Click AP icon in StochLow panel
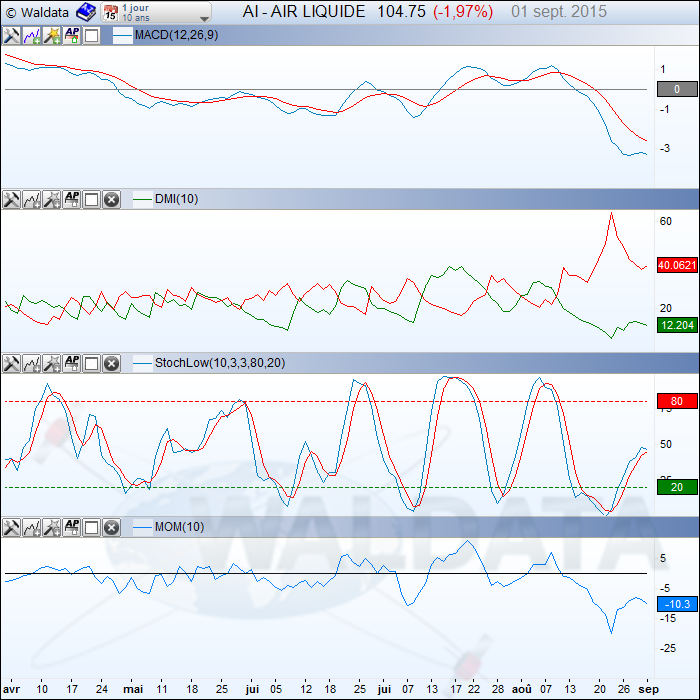 (x=72, y=363)
